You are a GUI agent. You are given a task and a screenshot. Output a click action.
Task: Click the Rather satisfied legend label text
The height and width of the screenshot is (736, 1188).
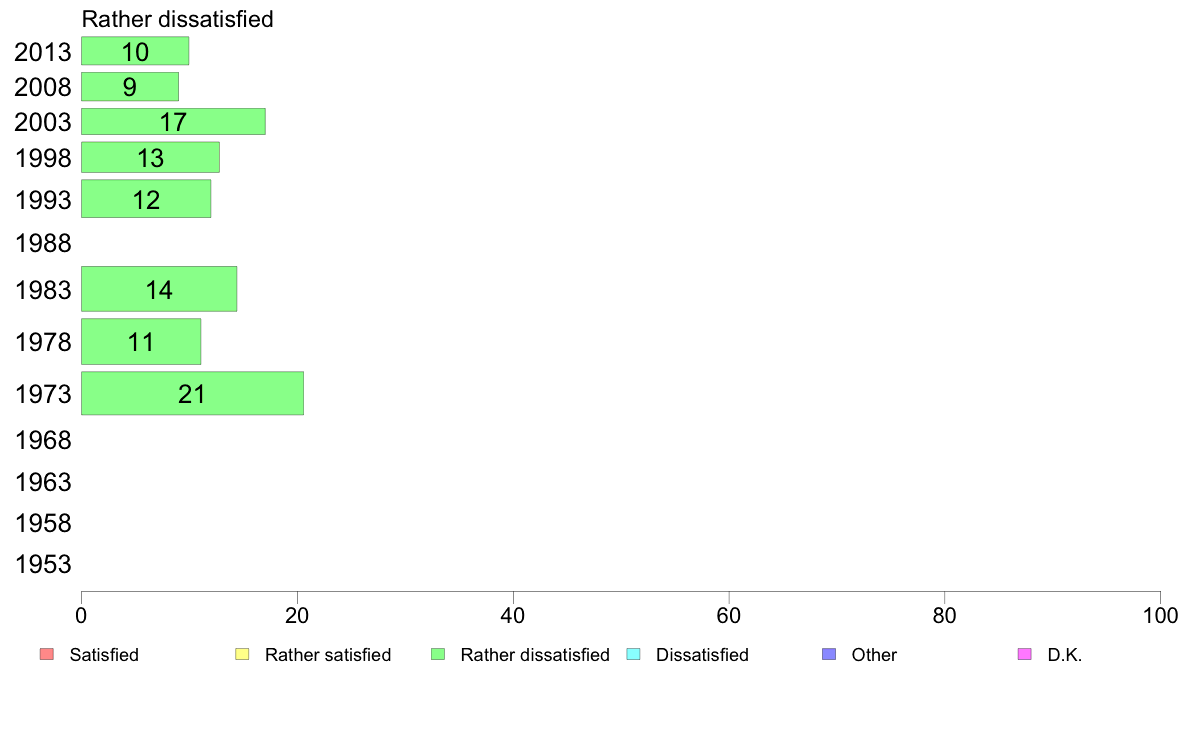(x=328, y=655)
